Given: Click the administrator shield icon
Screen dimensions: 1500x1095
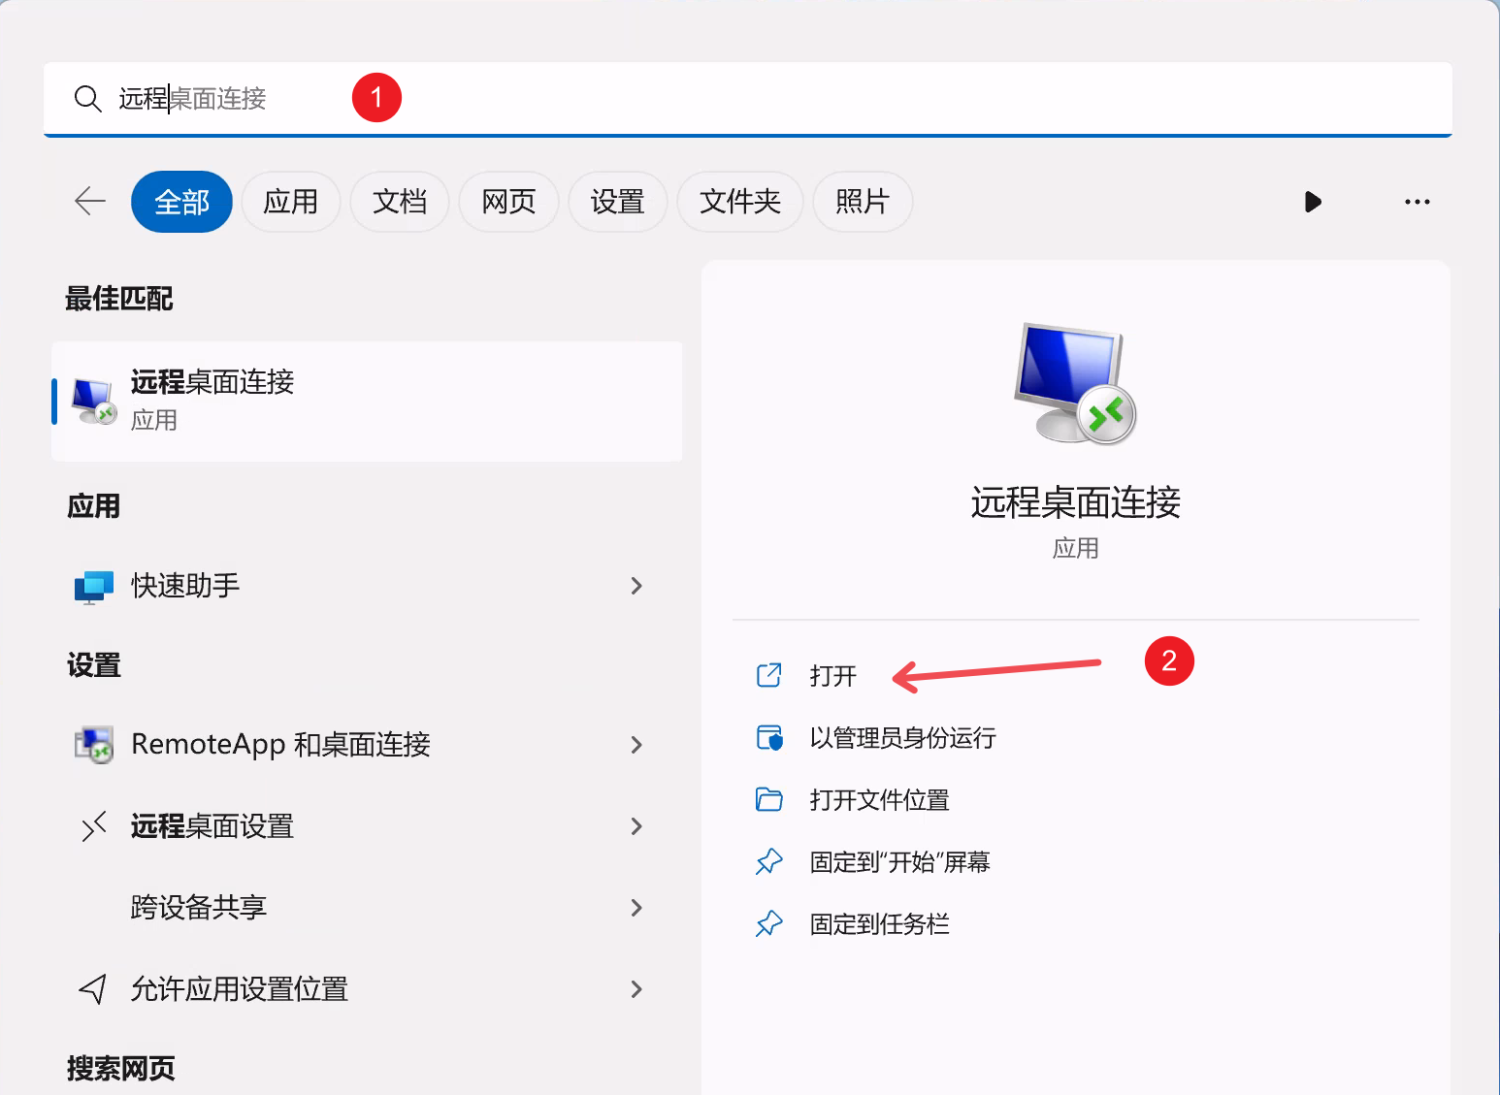Looking at the screenshot, I should tap(769, 738).
